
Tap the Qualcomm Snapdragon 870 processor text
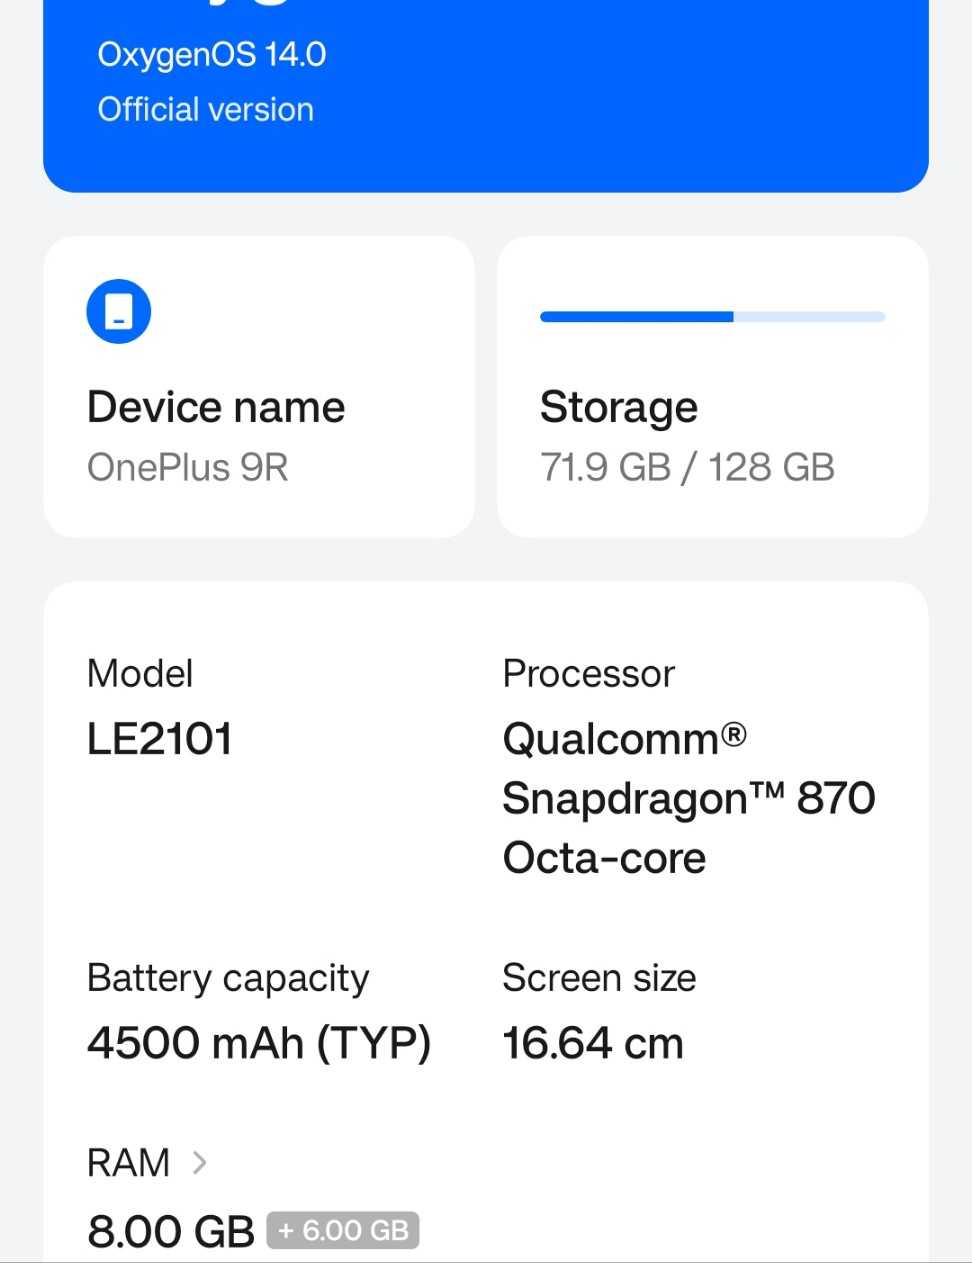coord(688,798)
